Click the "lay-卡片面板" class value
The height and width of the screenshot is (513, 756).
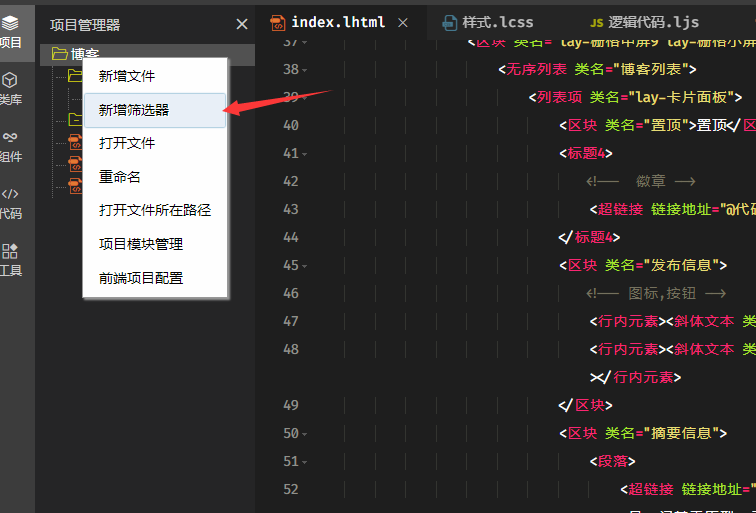pos(681,97)
